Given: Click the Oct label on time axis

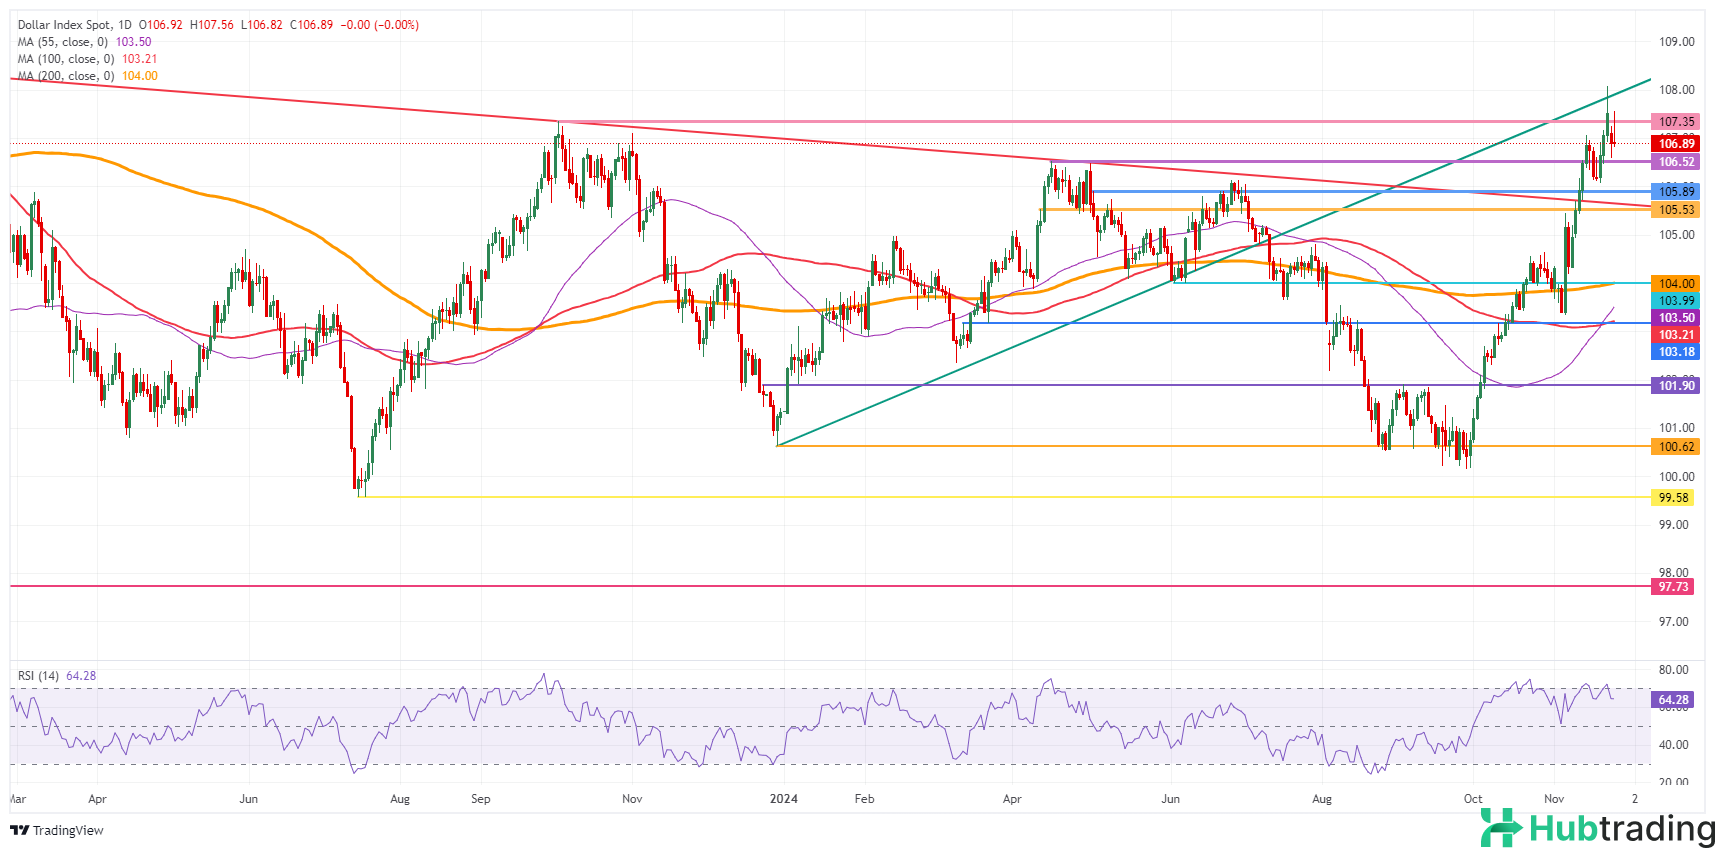Looking at the screenshot, I should tap(1473, 799).
